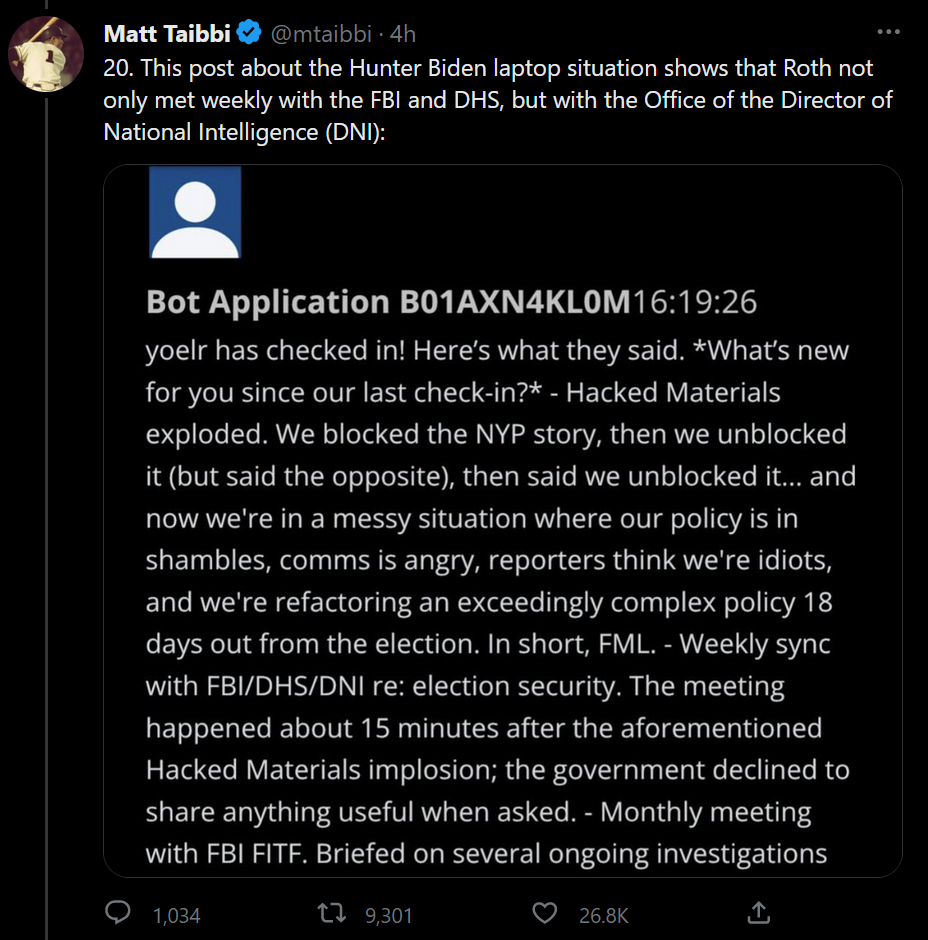The image size is (928, 940).
Task: Click the Bot Application B01AXN4KL0M heading
Action: tap(389, 302)
